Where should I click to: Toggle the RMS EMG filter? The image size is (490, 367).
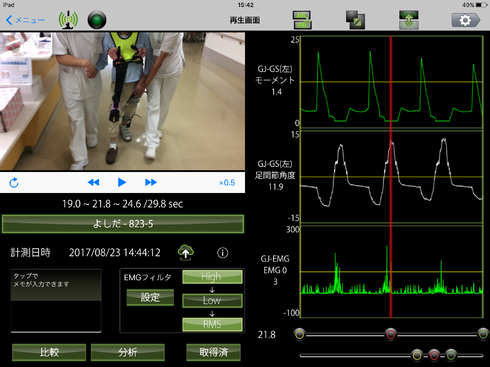212,324
